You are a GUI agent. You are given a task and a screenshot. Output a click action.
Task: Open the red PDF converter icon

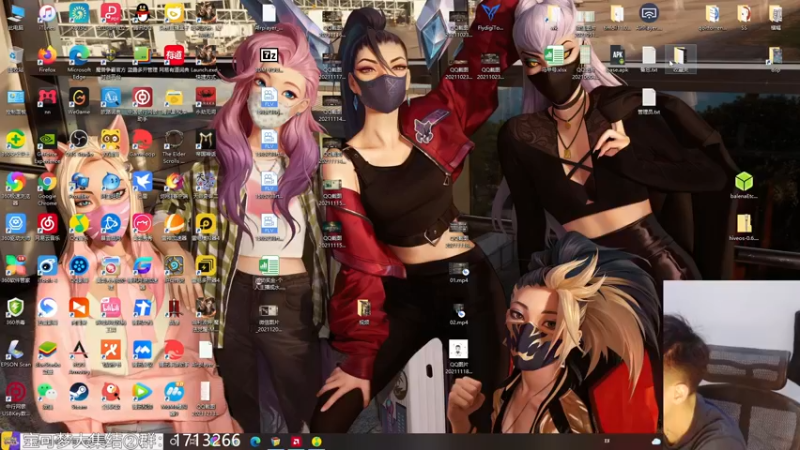pyautogui.click(x=111, y=14)
